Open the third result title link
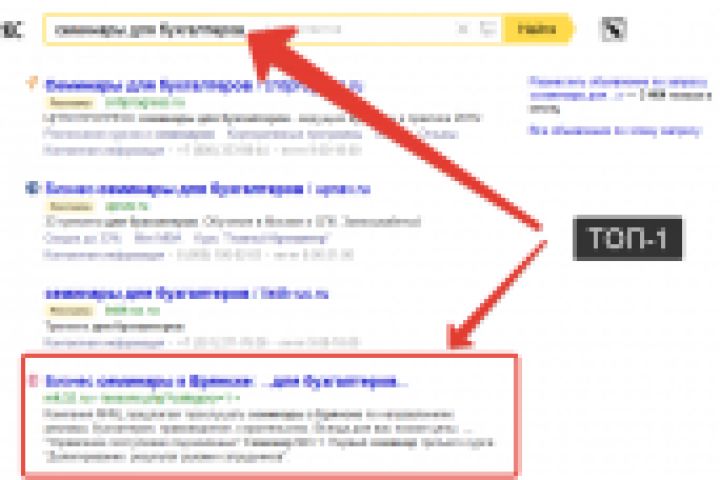 [186, 294]
